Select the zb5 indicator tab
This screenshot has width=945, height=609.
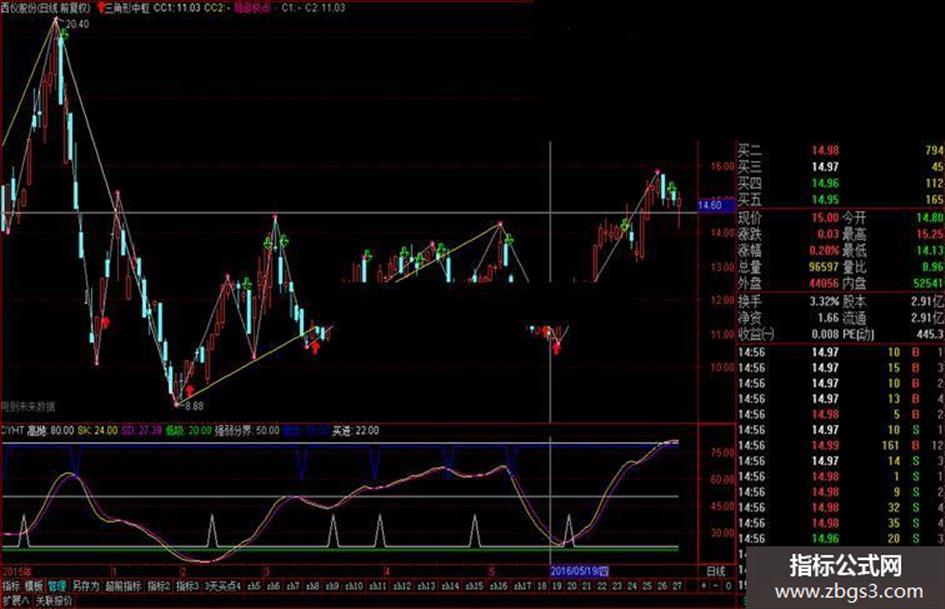[254, 585]
